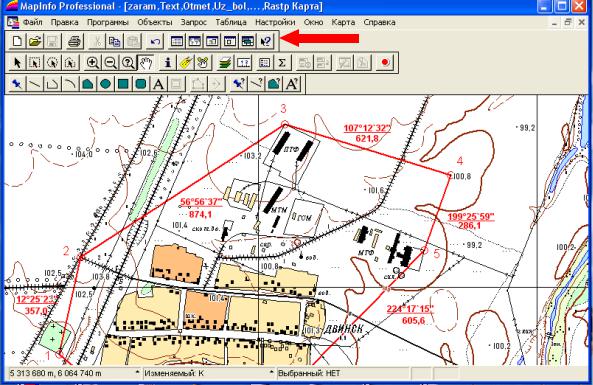This screenshot has width=593, height=385.
Task: Activate the Zoom-in magnifier tool
Action: [x=93, y=62]
